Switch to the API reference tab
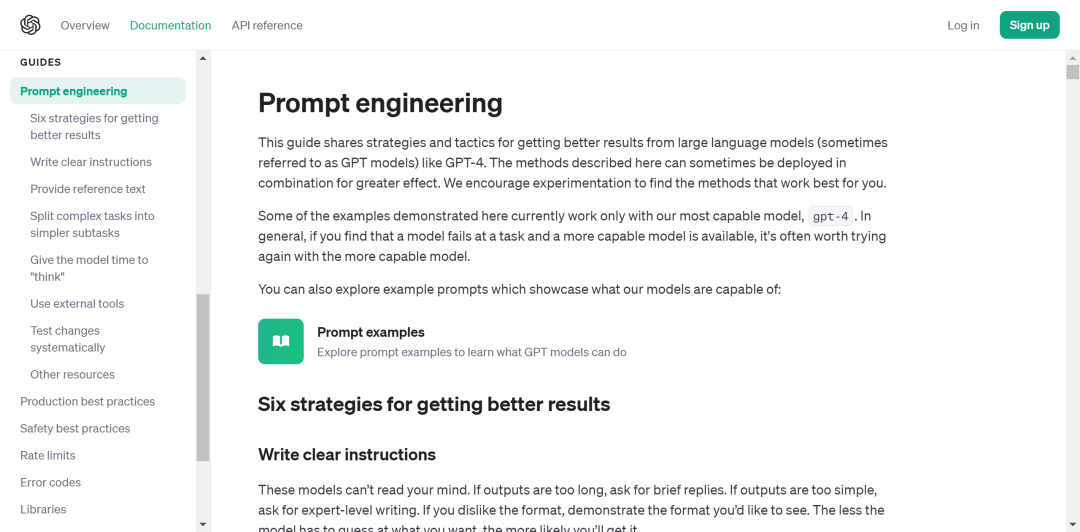This screenshot has width=1080, height=532. [267, 25]
